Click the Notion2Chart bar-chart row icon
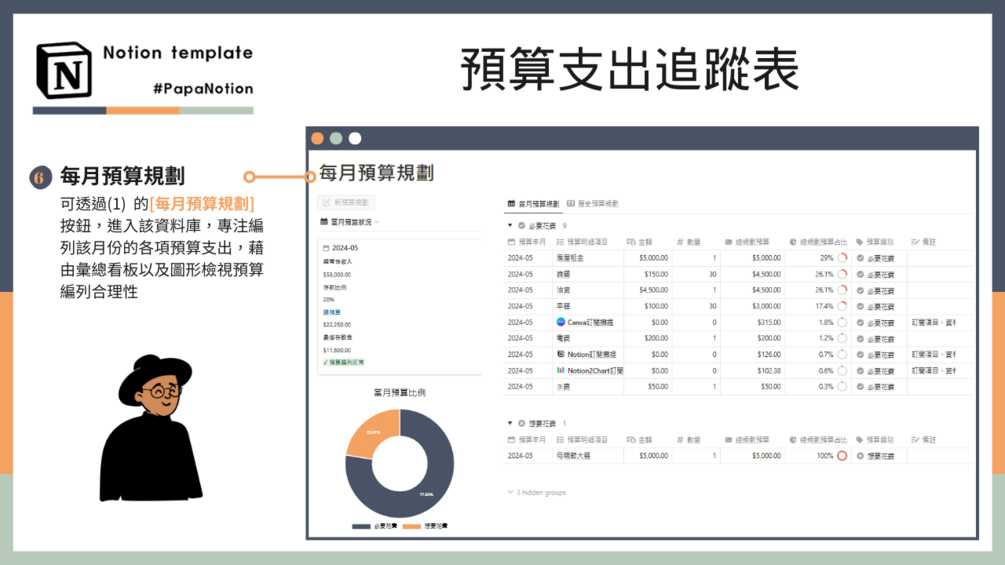This screenshot has width=1005, height=565. click(561, 370)
